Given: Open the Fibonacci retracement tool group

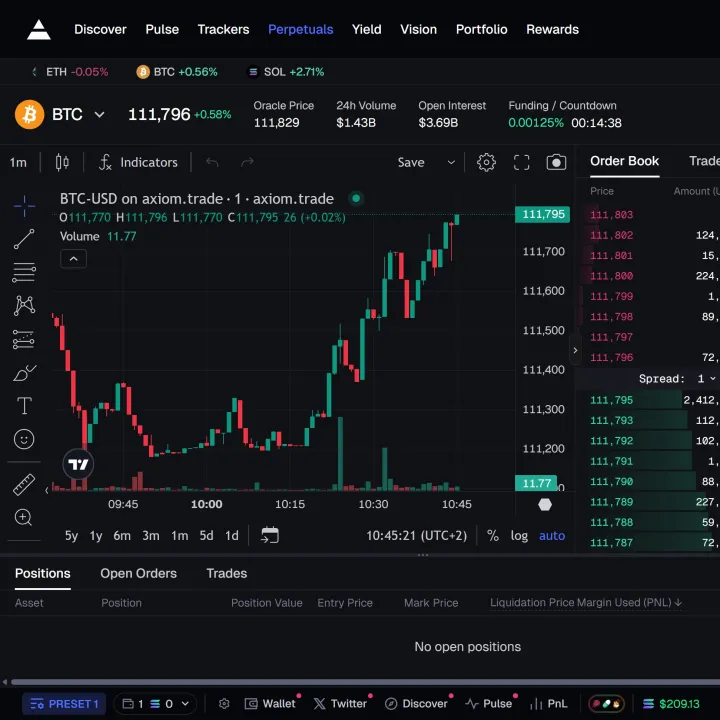Looking at the screenshot, I should click(x=24, y=272).
